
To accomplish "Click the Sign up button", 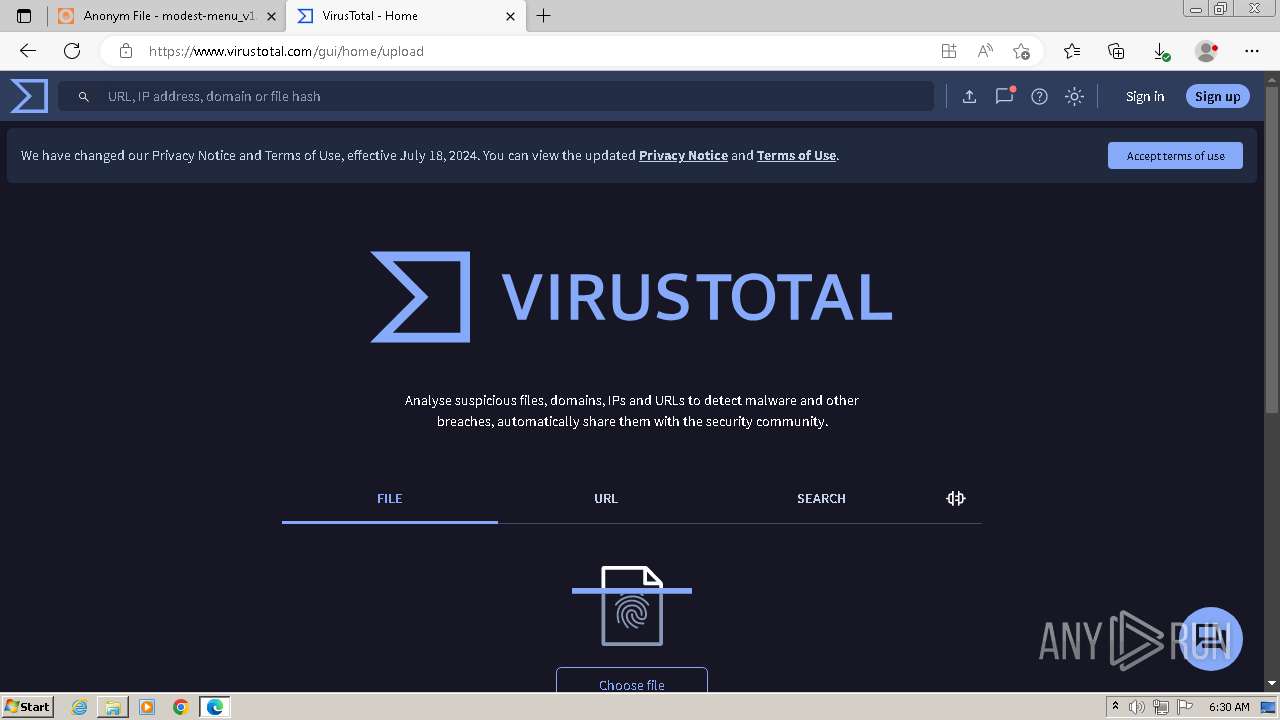I will 1217,96.
